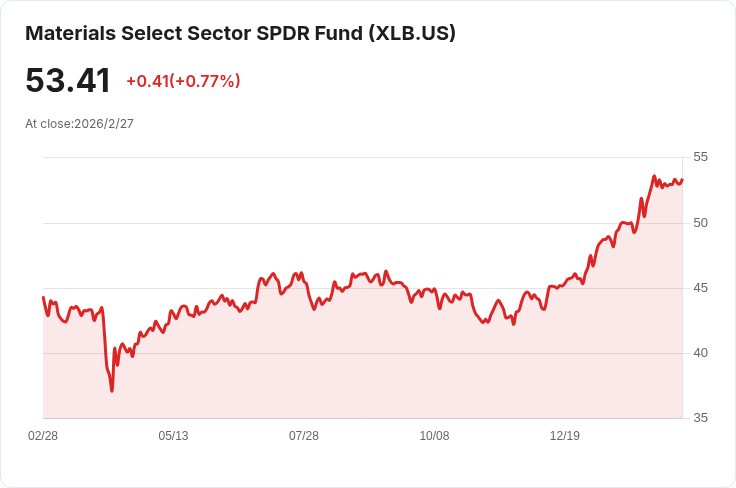Select the 07/28 date label on x-axis
This screenshot has height=488, width=736.
304,436
